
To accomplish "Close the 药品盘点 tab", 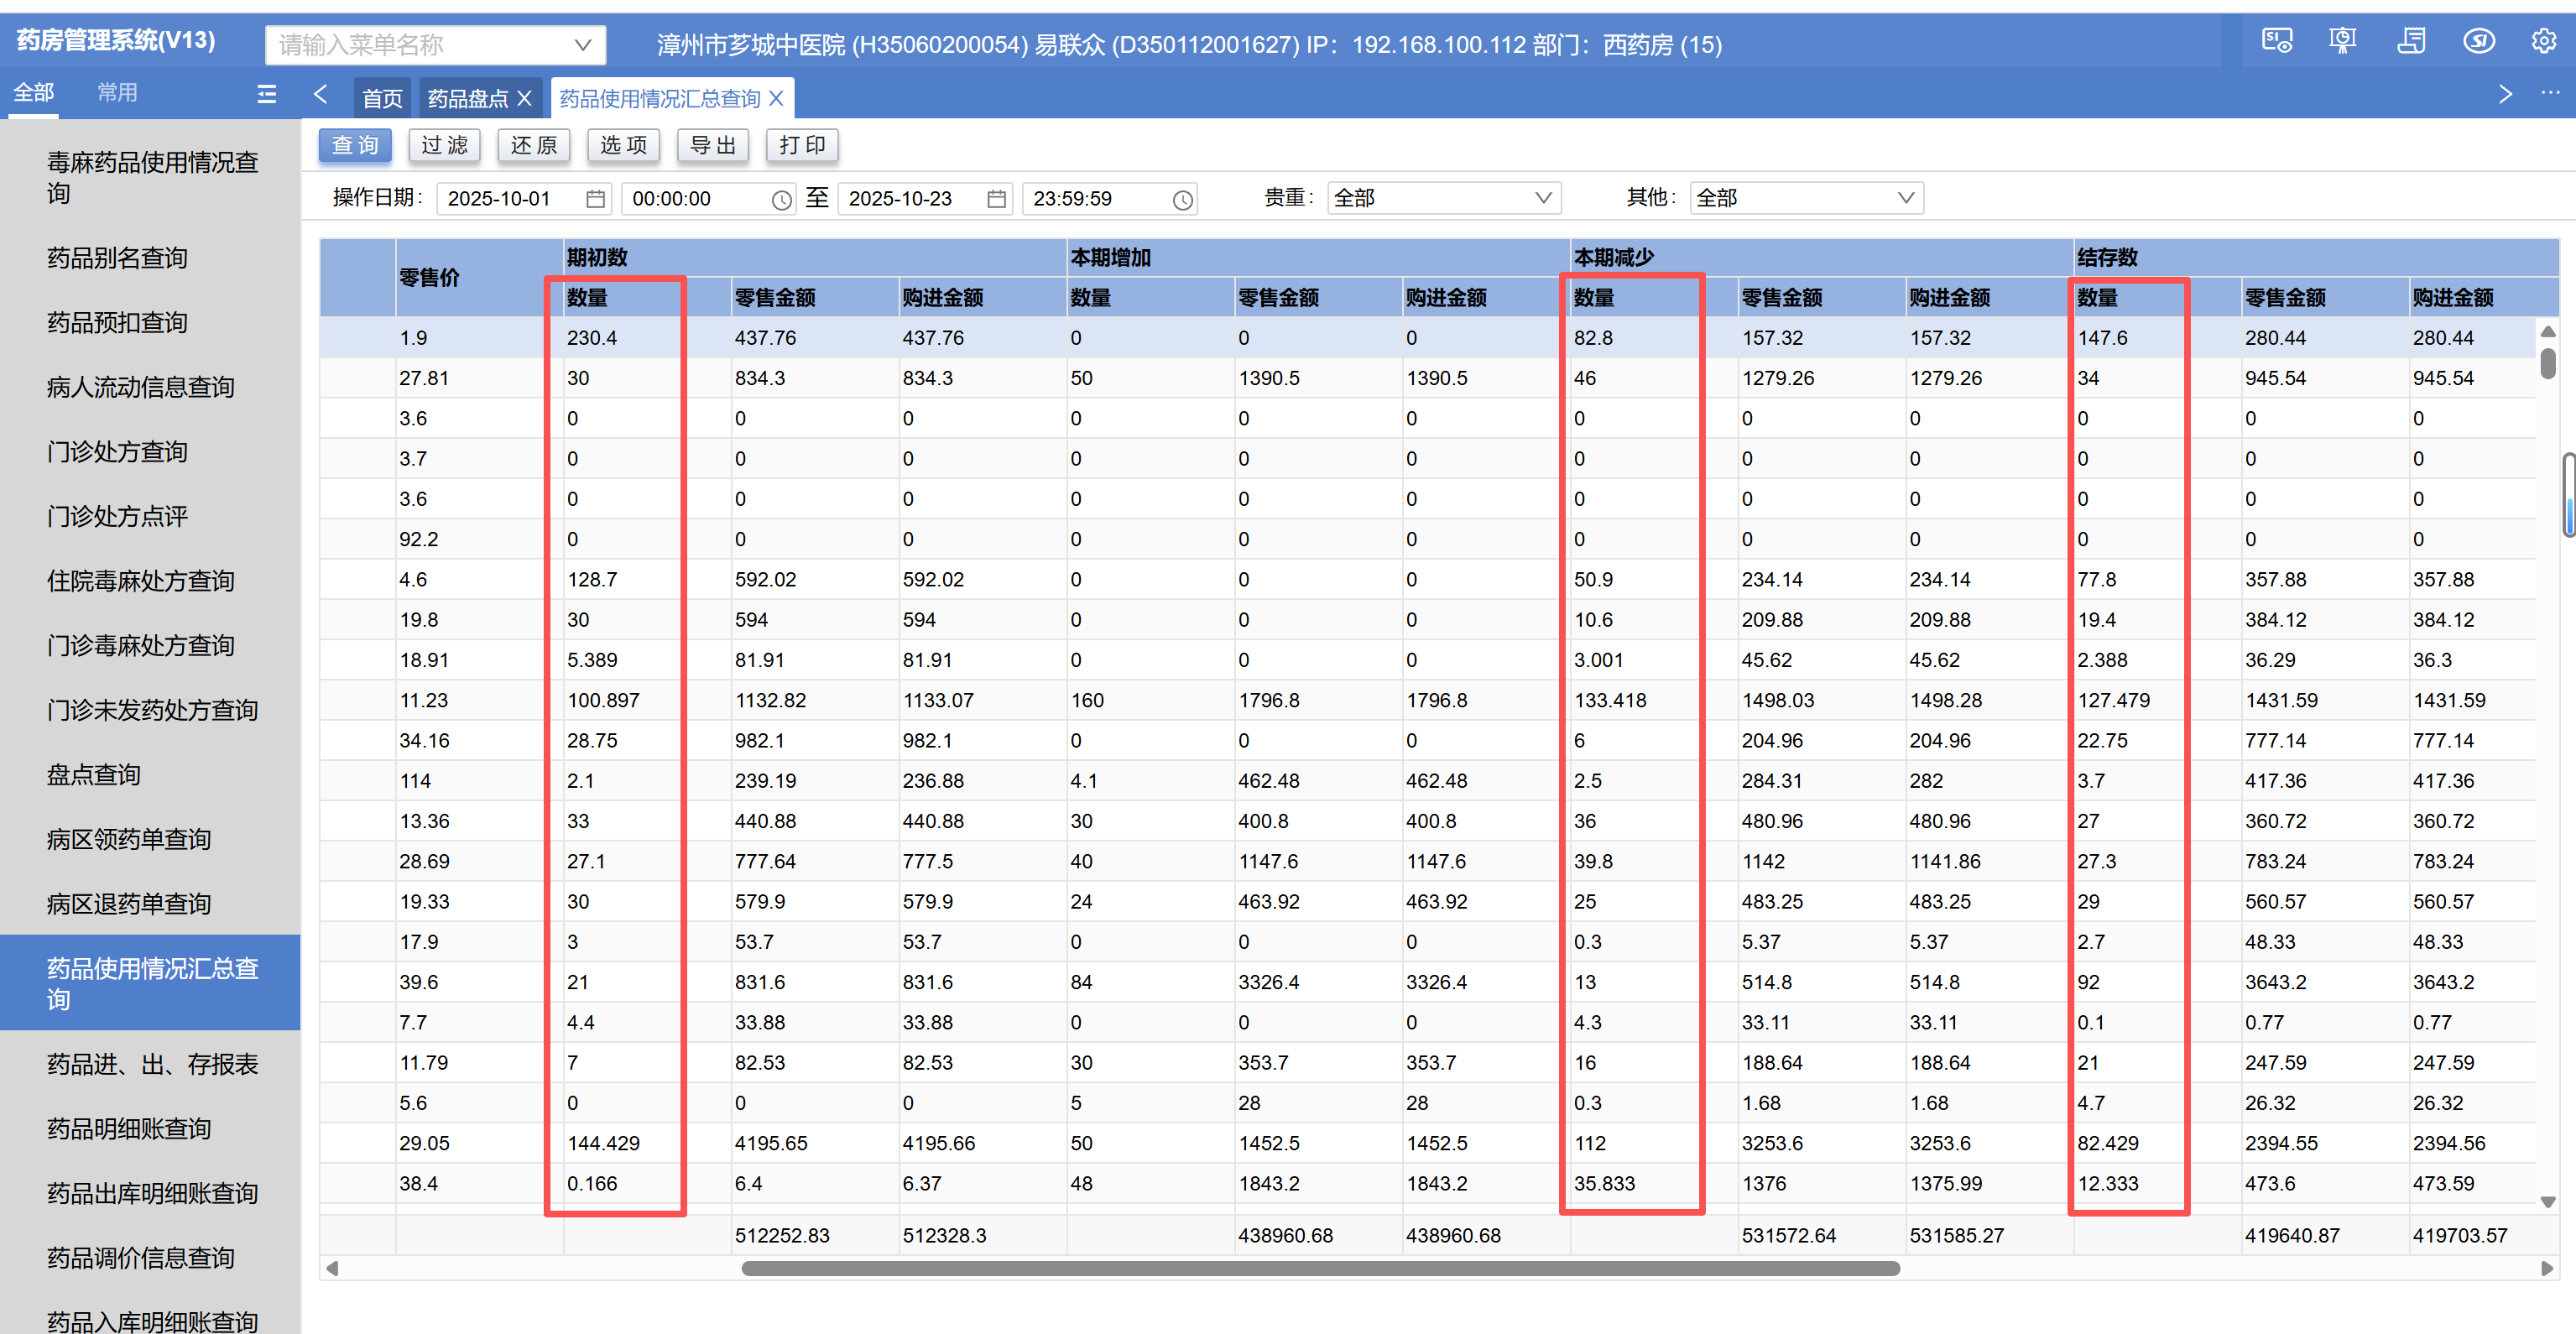I will 525,99.
